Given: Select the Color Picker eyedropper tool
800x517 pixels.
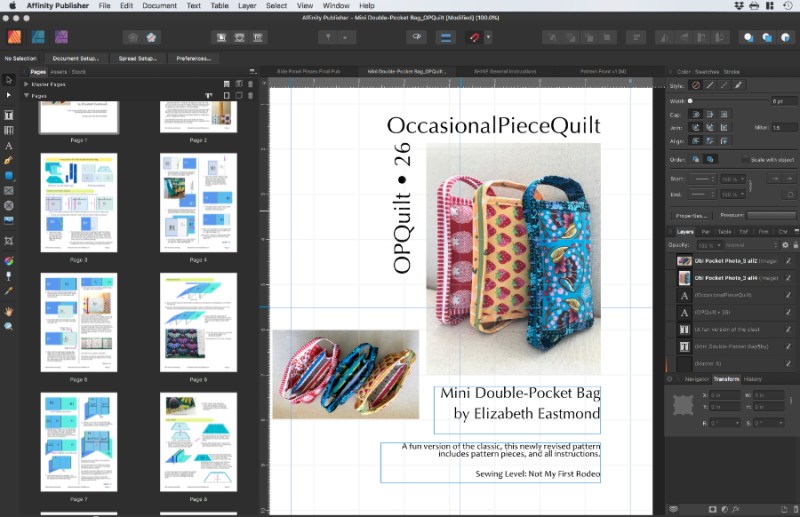Looking at the screenshot, I should pyautogui.click(x=9, y=290).
